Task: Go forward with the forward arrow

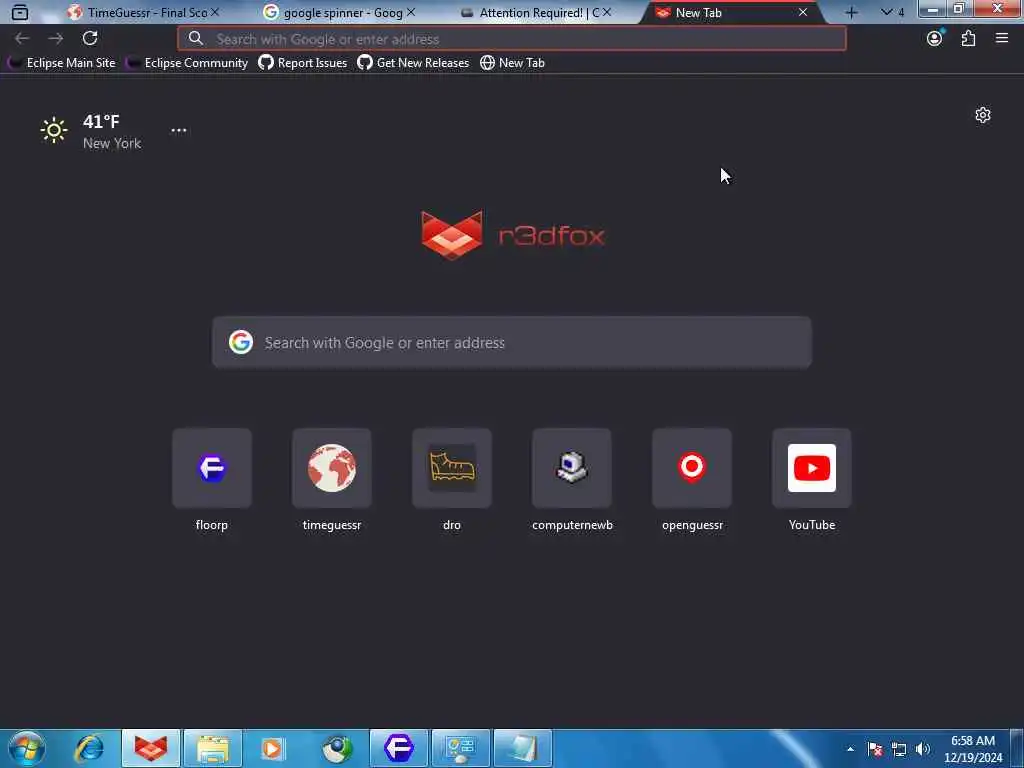Action: (x=56, y=39)
